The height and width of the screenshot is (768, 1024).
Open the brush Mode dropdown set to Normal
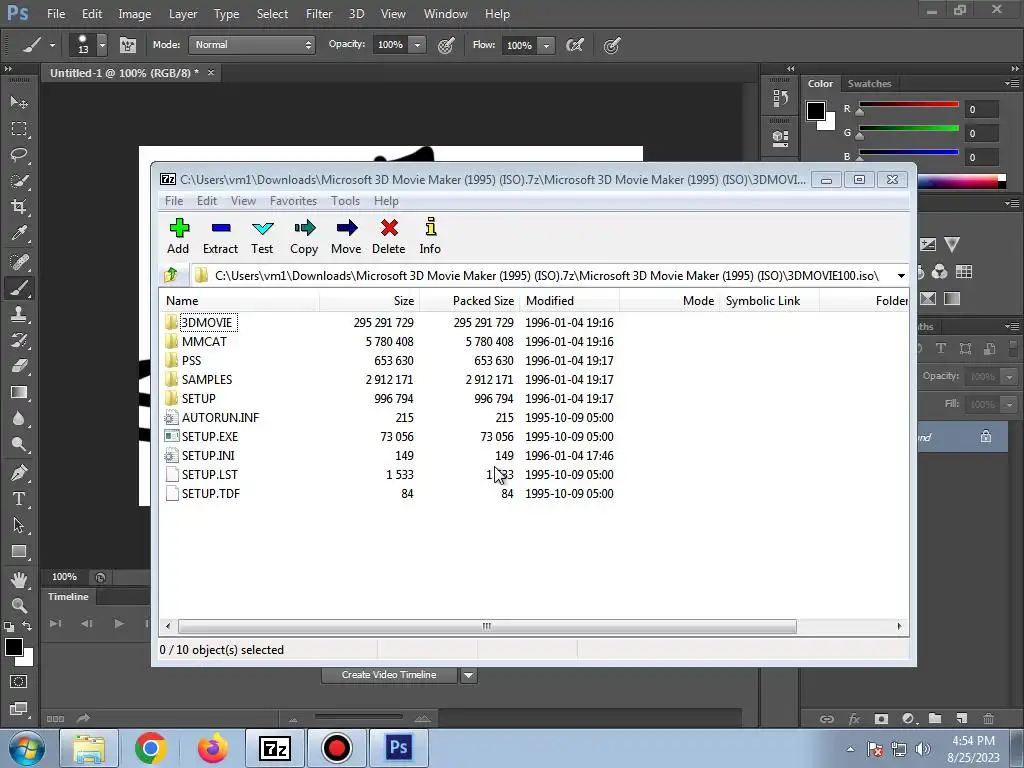[252, 44]
